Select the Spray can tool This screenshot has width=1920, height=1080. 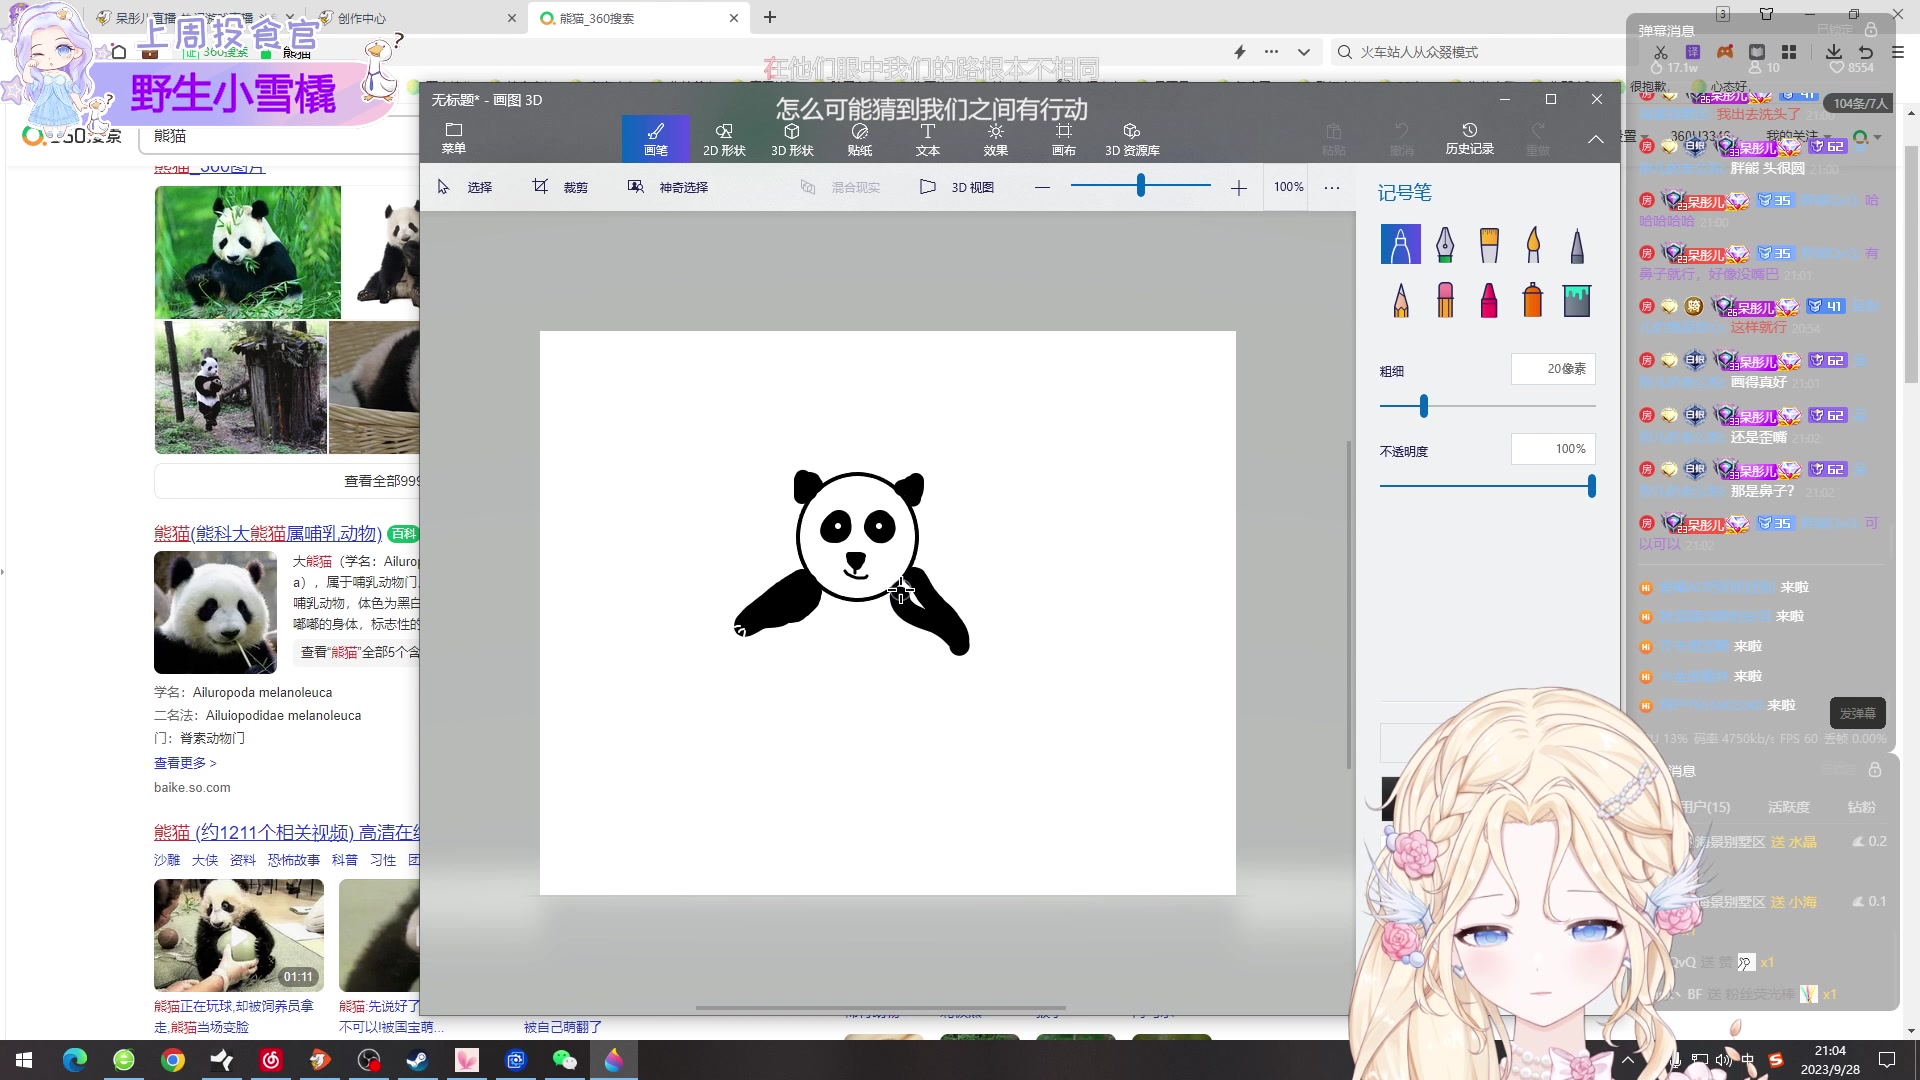(x=1533, y=300)
